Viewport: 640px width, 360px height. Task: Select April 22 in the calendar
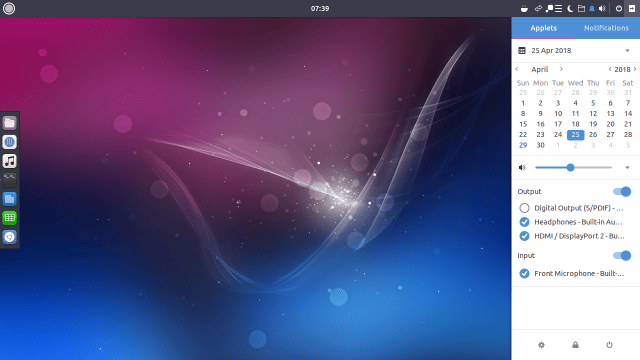pyautogui.click(x=523, y=135)
